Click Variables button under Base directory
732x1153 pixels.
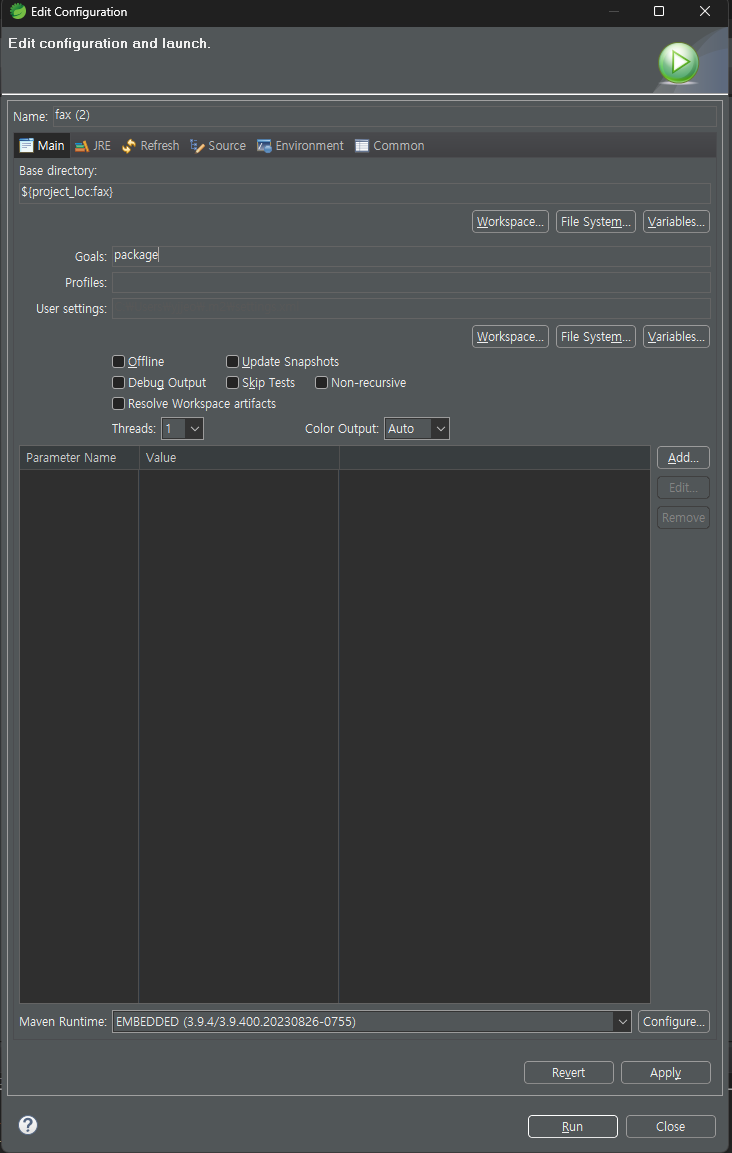point(676,221)
